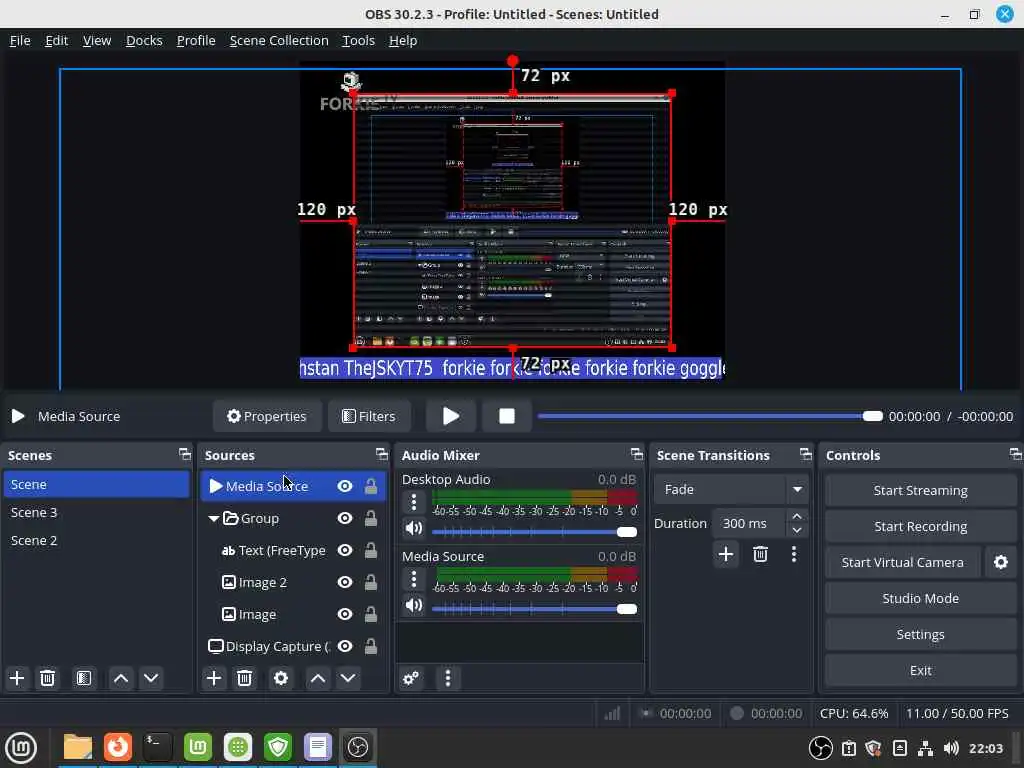This screenshot has height=768, width=1024.
Task: Click Start Streaming button
Action: click(x=920, y=490)
